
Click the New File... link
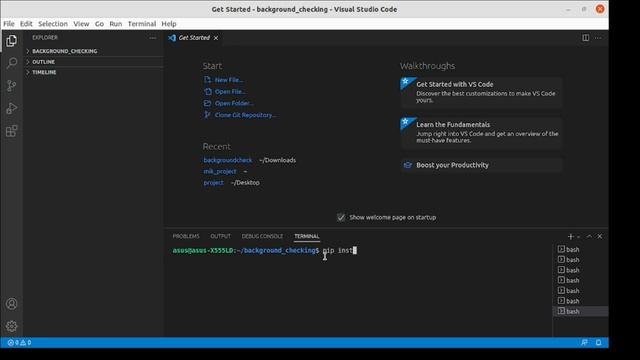point(229,80)
